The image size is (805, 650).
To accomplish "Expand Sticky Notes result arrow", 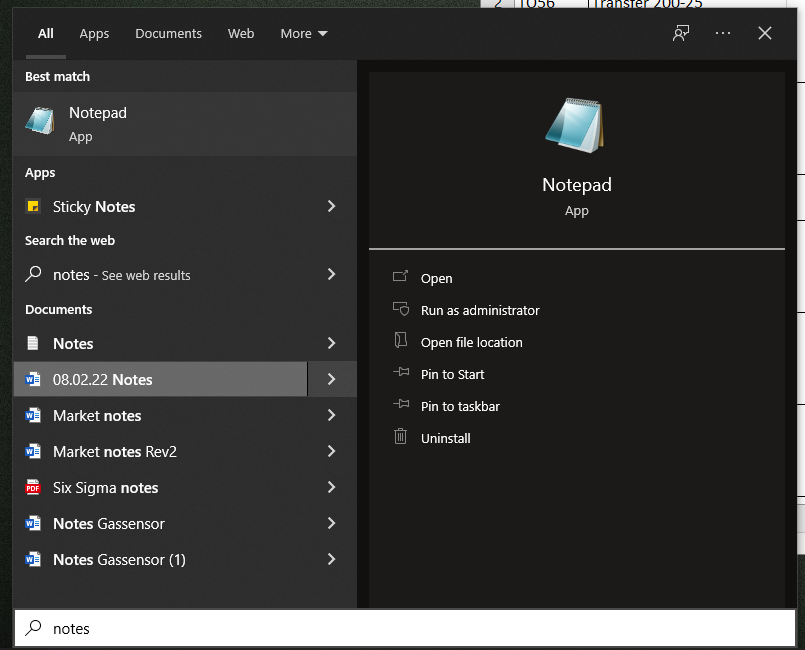I will pos(332,206).
